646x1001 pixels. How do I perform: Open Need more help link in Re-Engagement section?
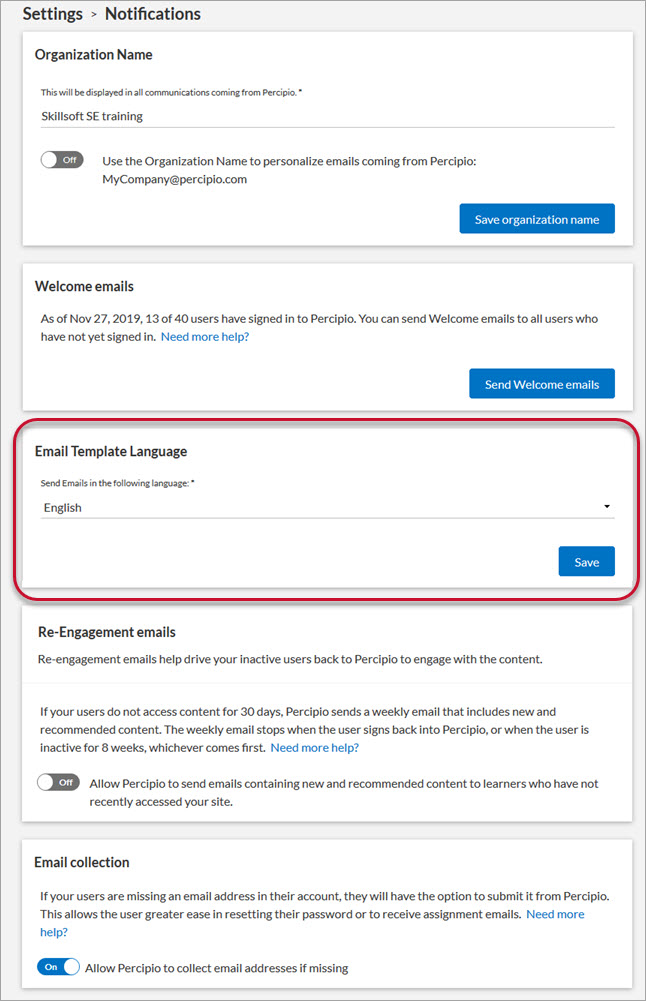click(315, 747)
